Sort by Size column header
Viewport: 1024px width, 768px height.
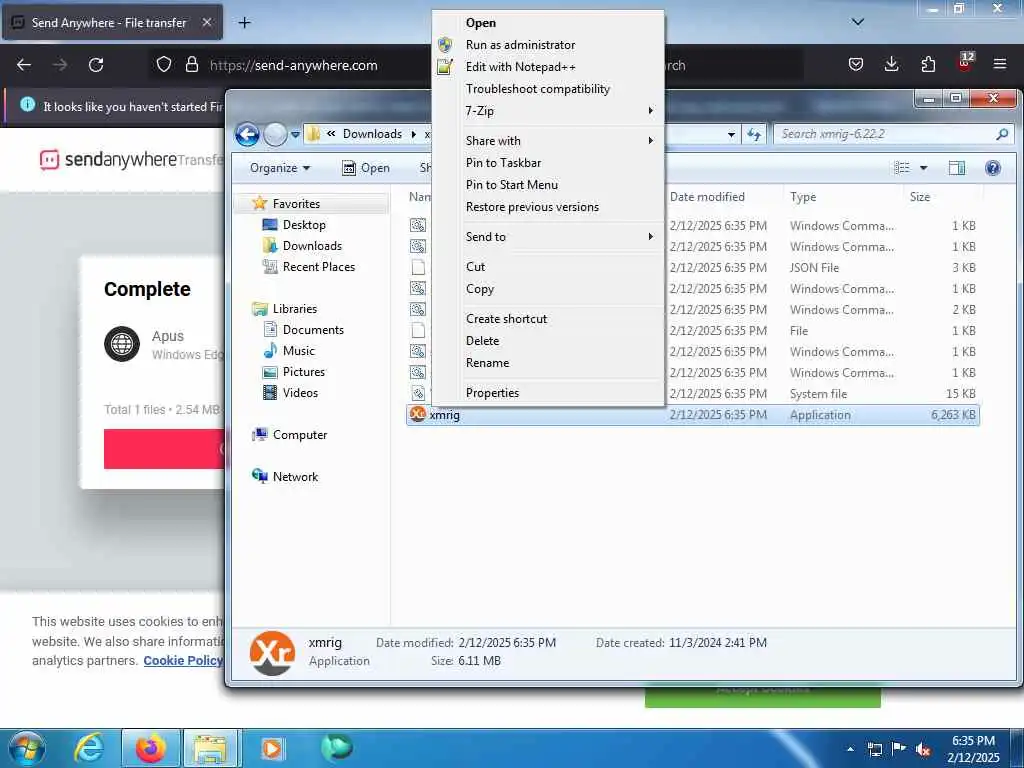pos(920,197)
